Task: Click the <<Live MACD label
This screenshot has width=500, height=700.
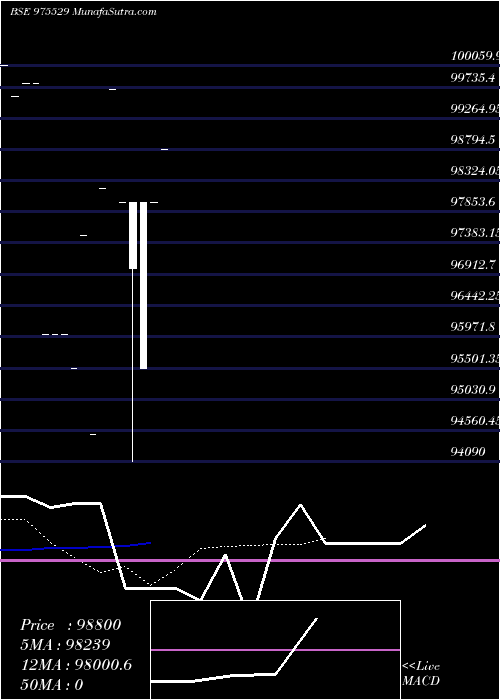Action: point(421,674)
